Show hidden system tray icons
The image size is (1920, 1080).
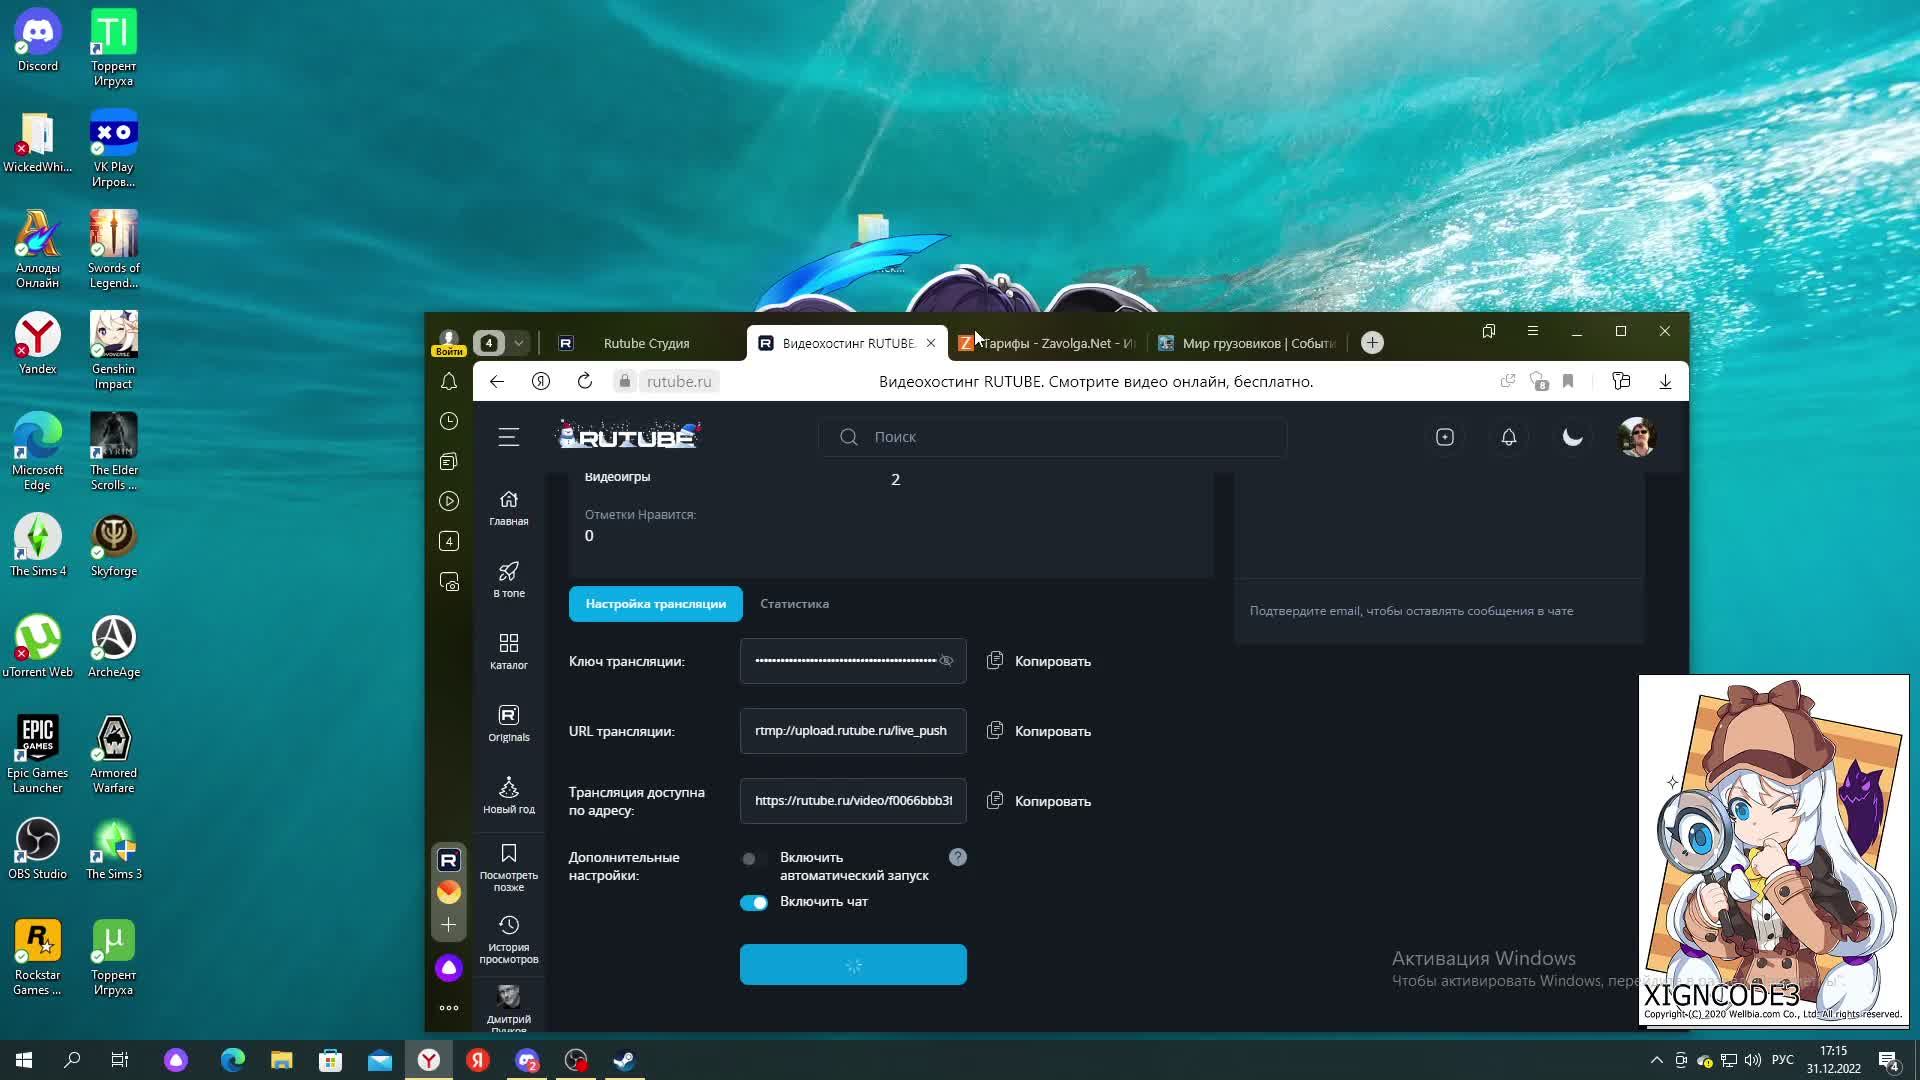1656,1060
